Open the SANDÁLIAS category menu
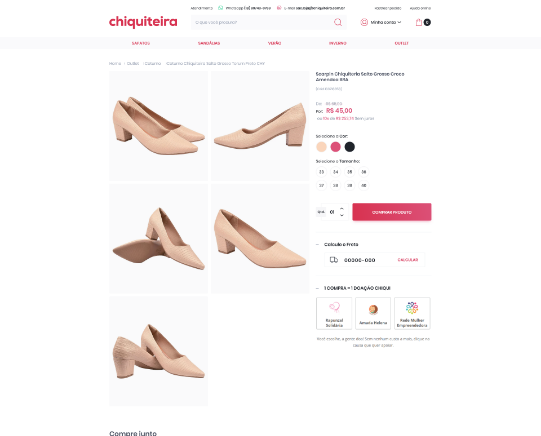This screenshot has width=541, height=436. coord(209,43)
